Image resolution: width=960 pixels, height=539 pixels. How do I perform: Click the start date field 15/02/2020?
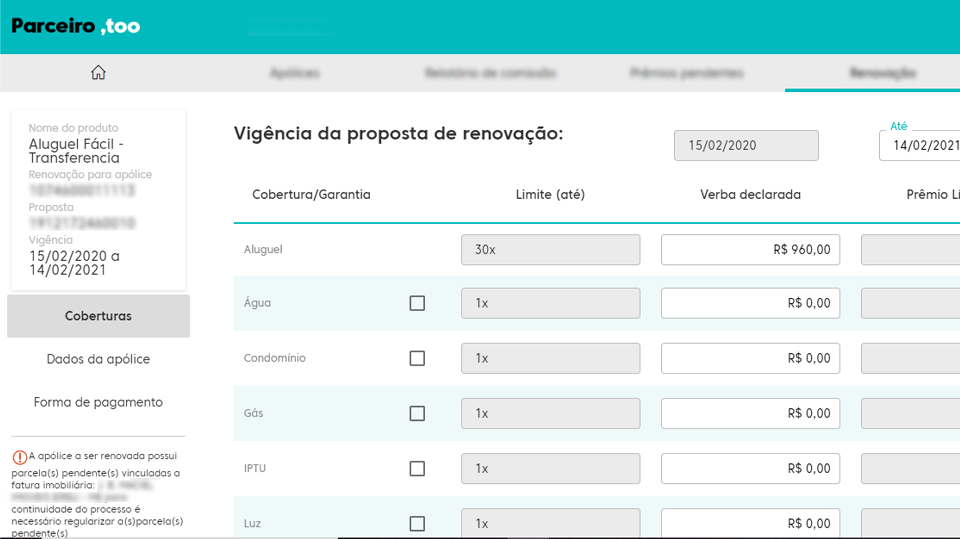(746, 146)
